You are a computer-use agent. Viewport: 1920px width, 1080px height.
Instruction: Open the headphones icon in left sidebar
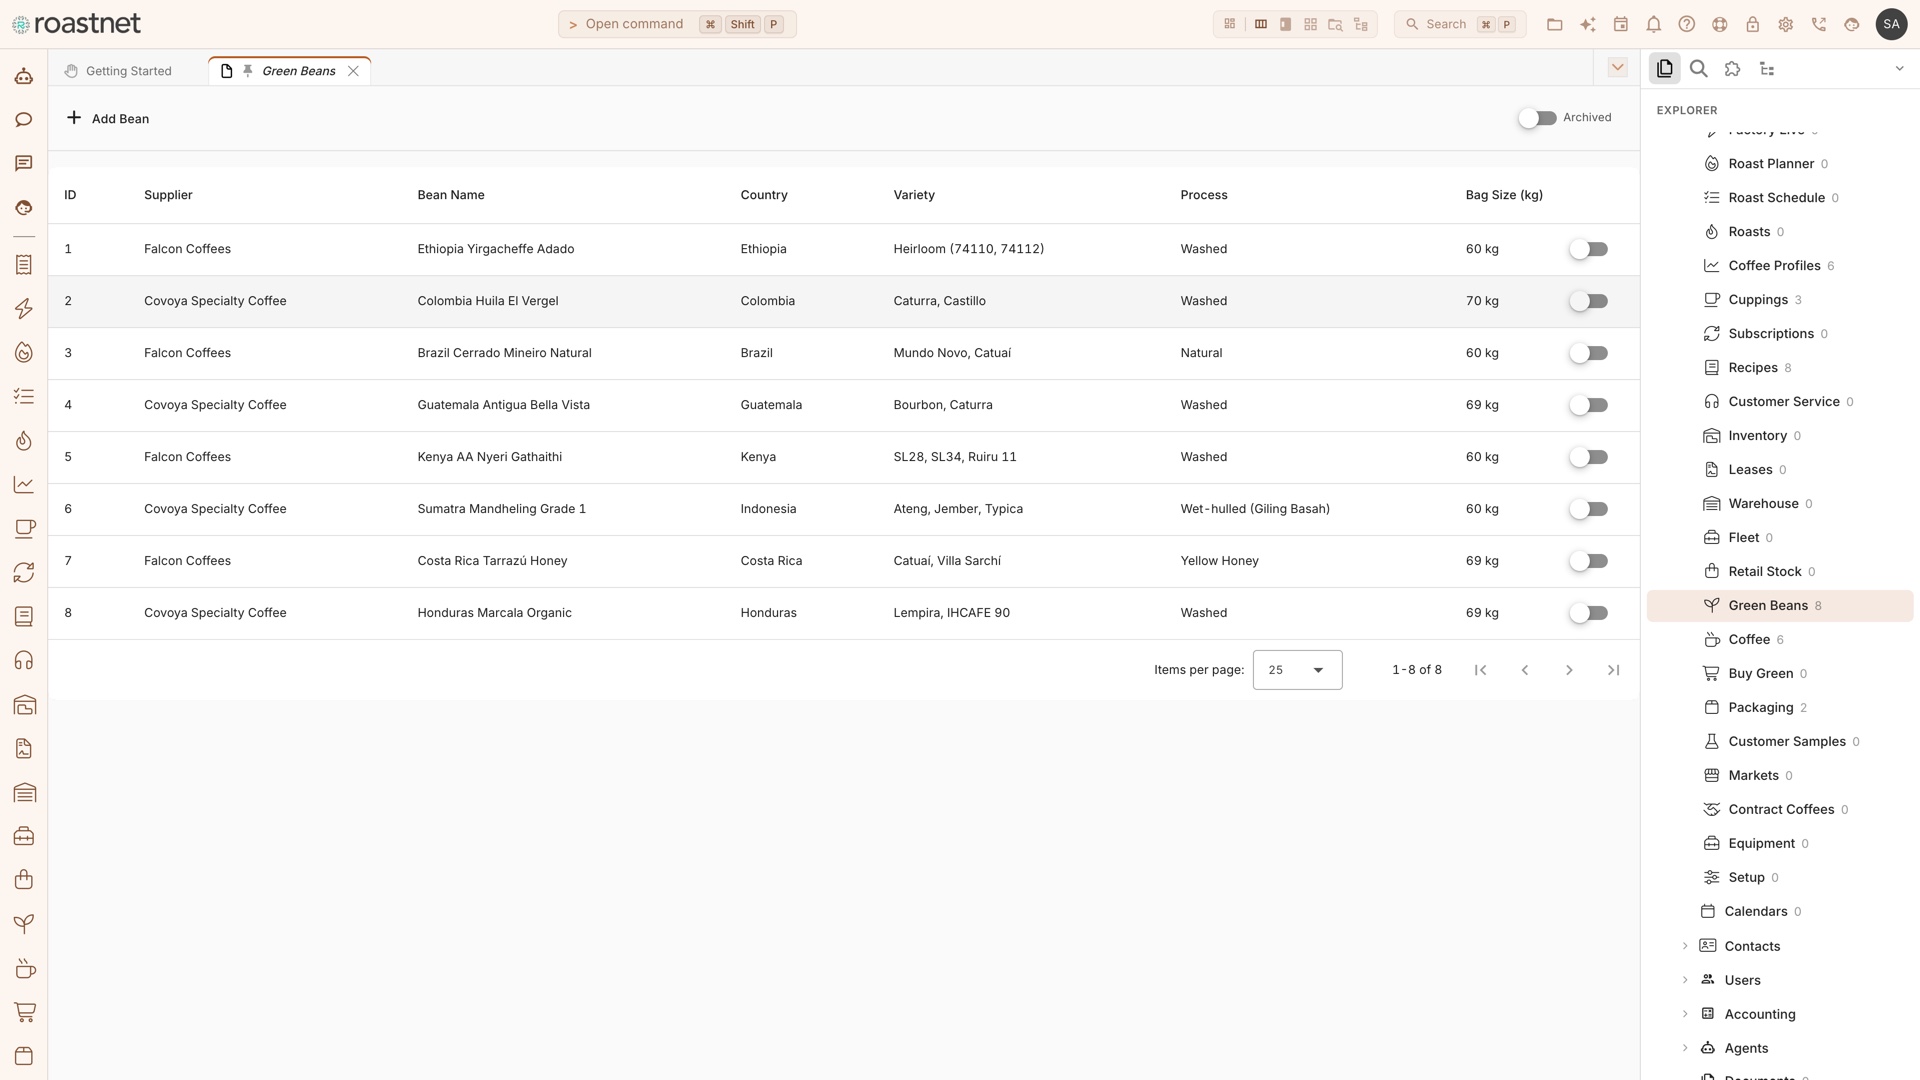coord(24,660)
